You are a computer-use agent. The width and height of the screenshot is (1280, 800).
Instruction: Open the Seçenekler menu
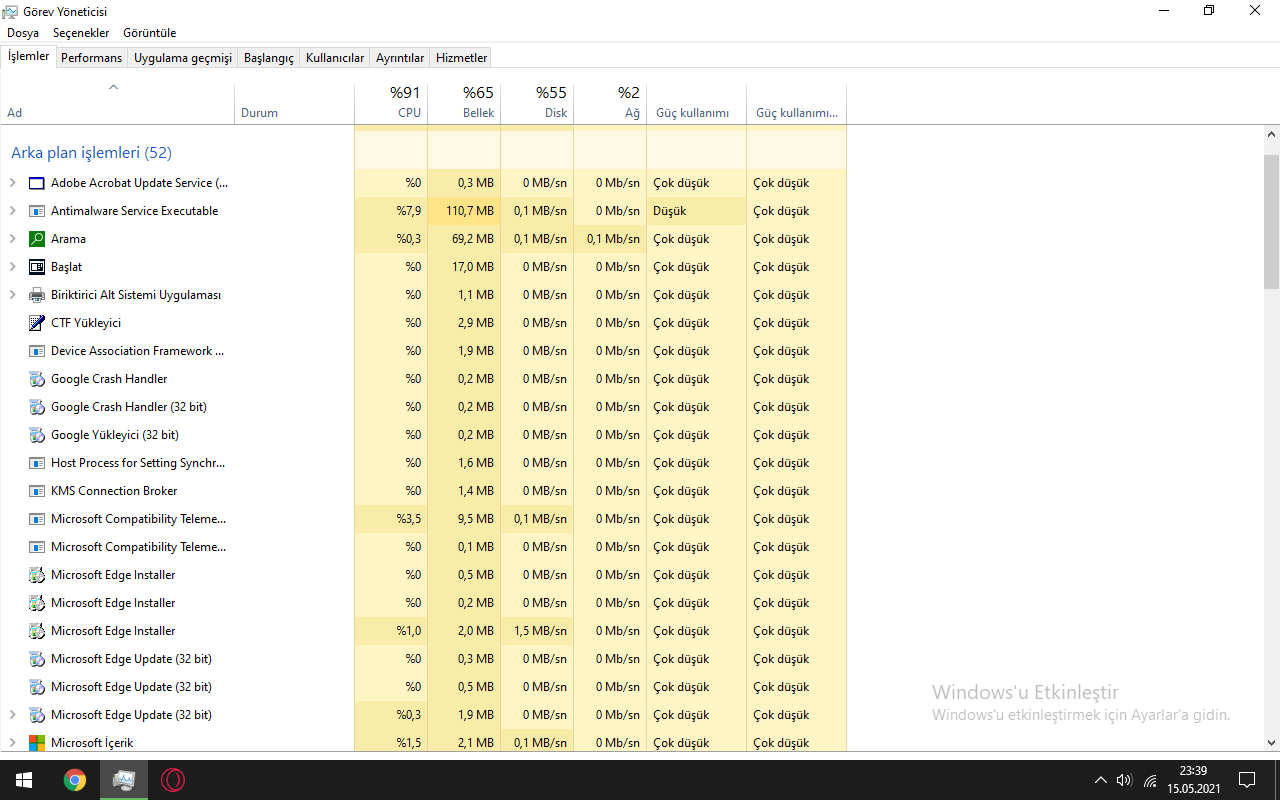coord(81,33)
